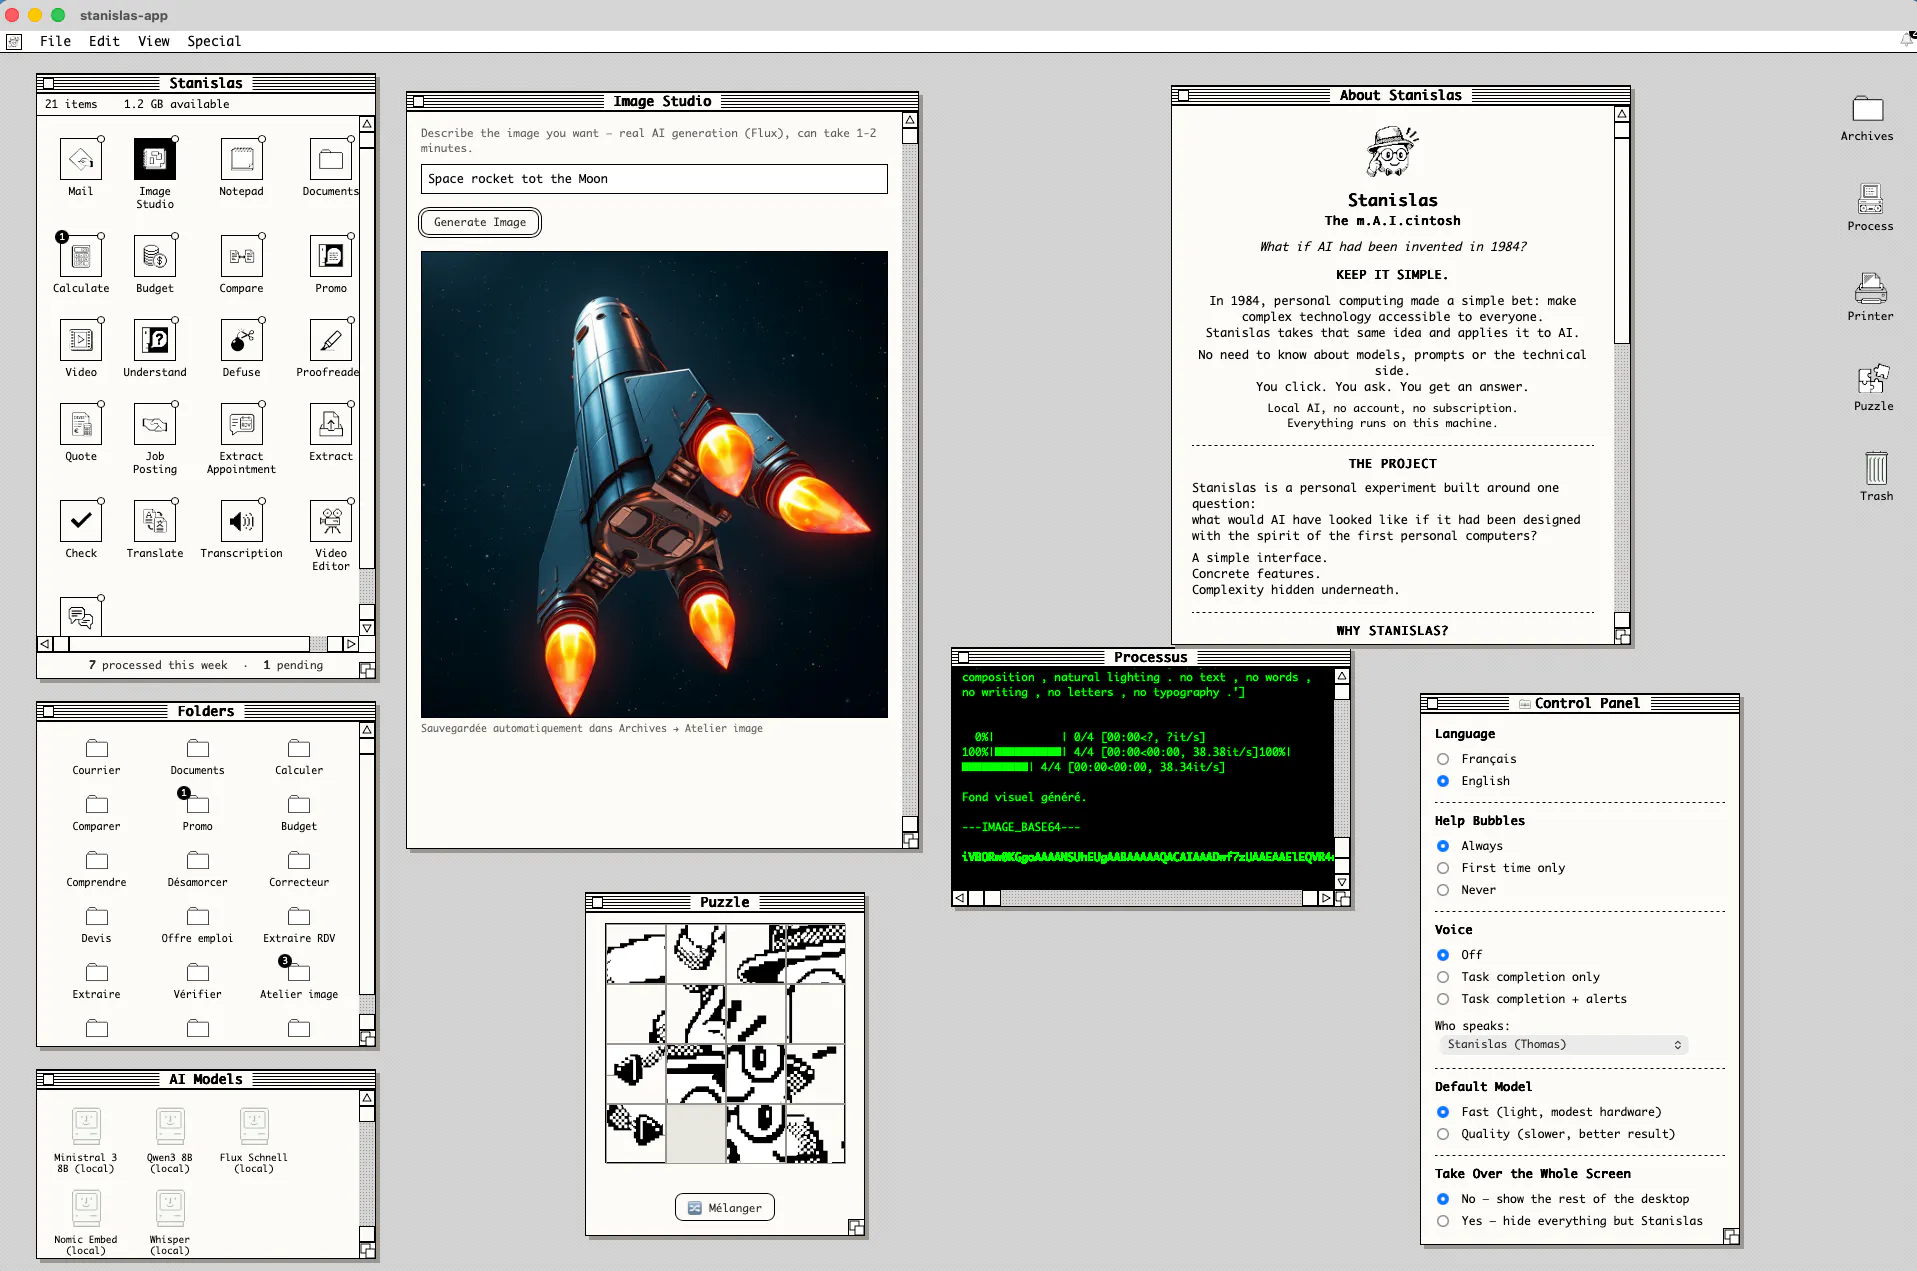The image size is (1917, 1271).
Task: Open the Special menu
Action: [214, 41]
